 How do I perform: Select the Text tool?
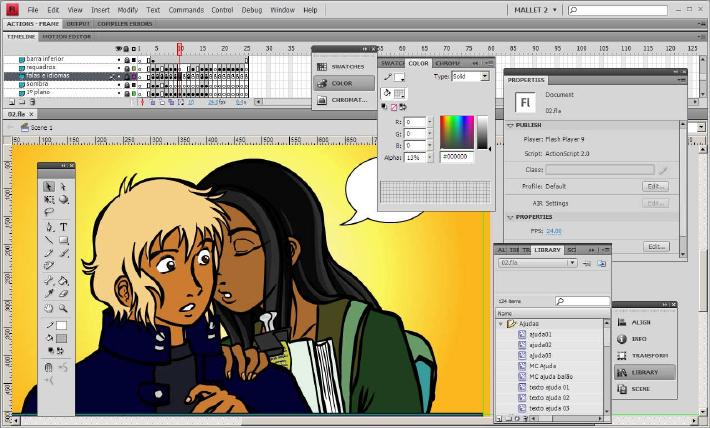tap(63, 227)
